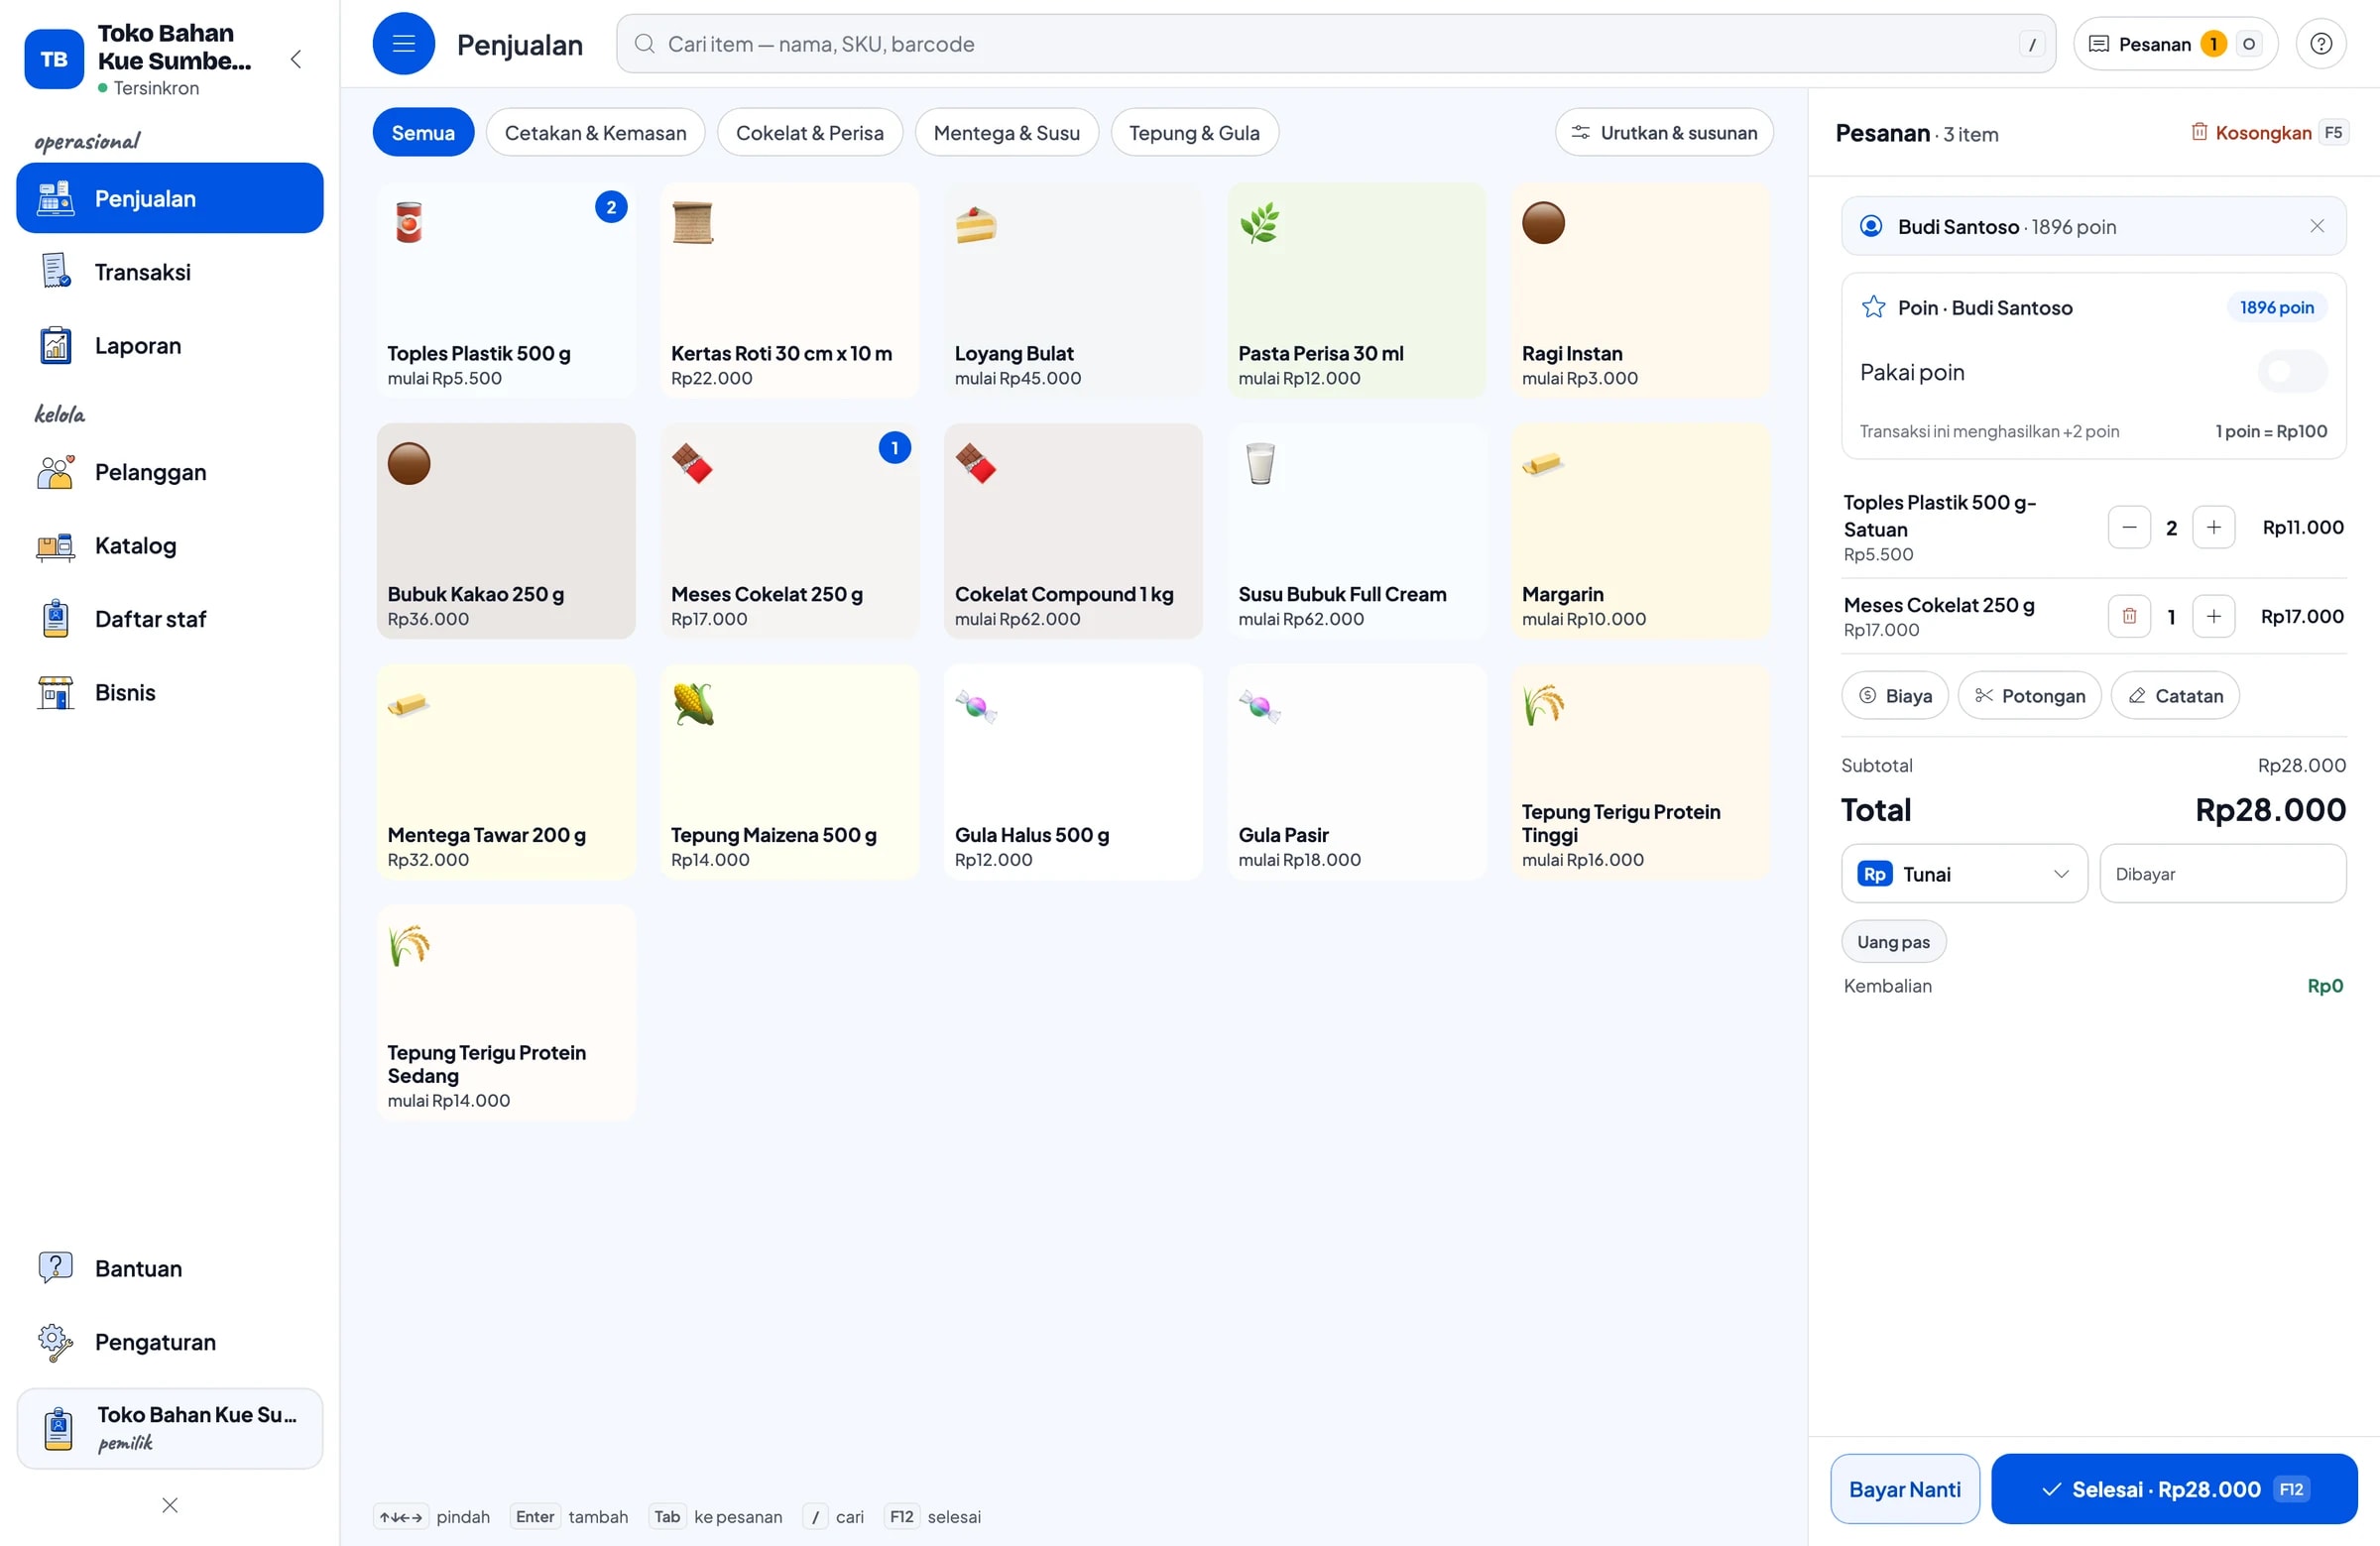The height and width of the screenshot is (1546, 2380).
Task: Open Urutkan & susunan options
Action: [x=1663, y=133]
